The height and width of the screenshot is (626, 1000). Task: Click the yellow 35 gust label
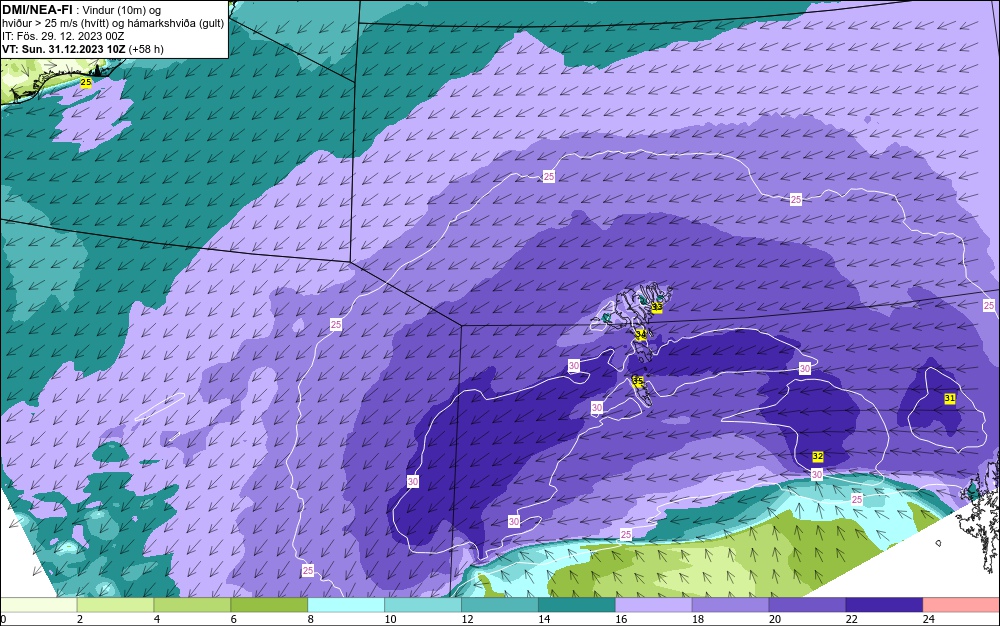[x=638, y=381]
